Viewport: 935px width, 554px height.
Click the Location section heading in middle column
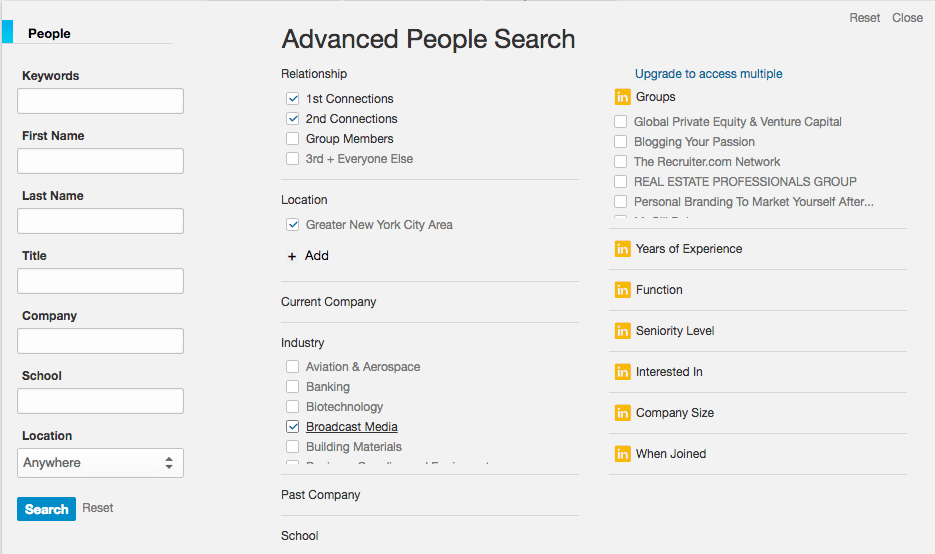304,200
